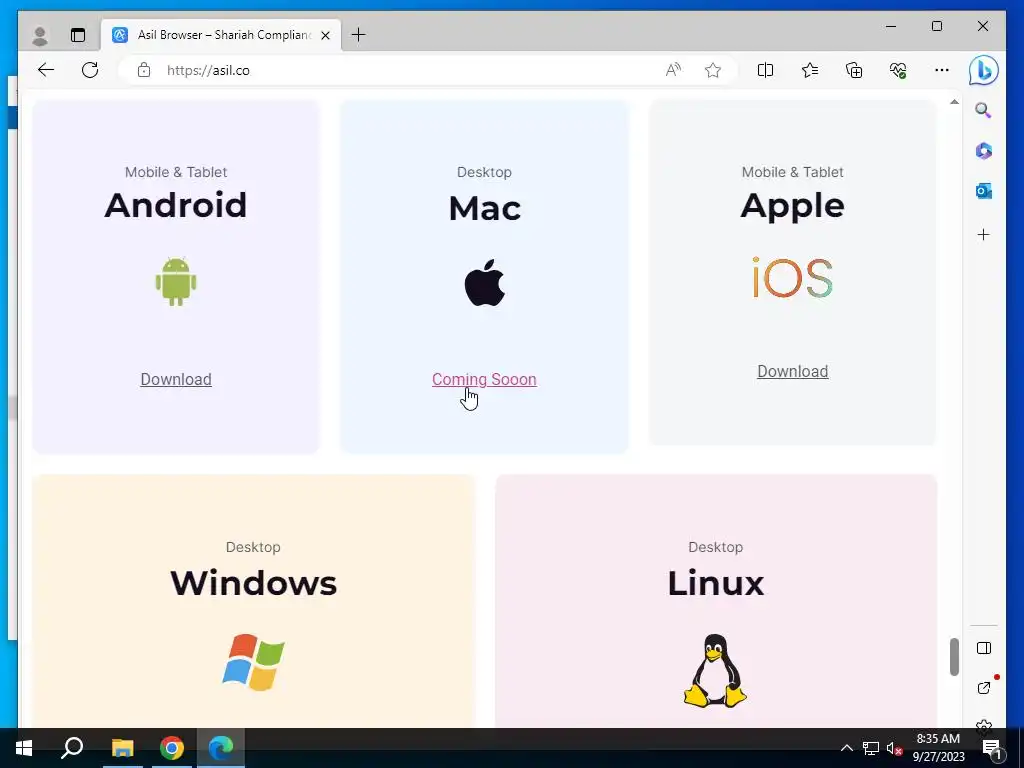The height and width of the screenshot is (768, 1024).
Task: Click the Edge taskbar icon
Action: 221,748
